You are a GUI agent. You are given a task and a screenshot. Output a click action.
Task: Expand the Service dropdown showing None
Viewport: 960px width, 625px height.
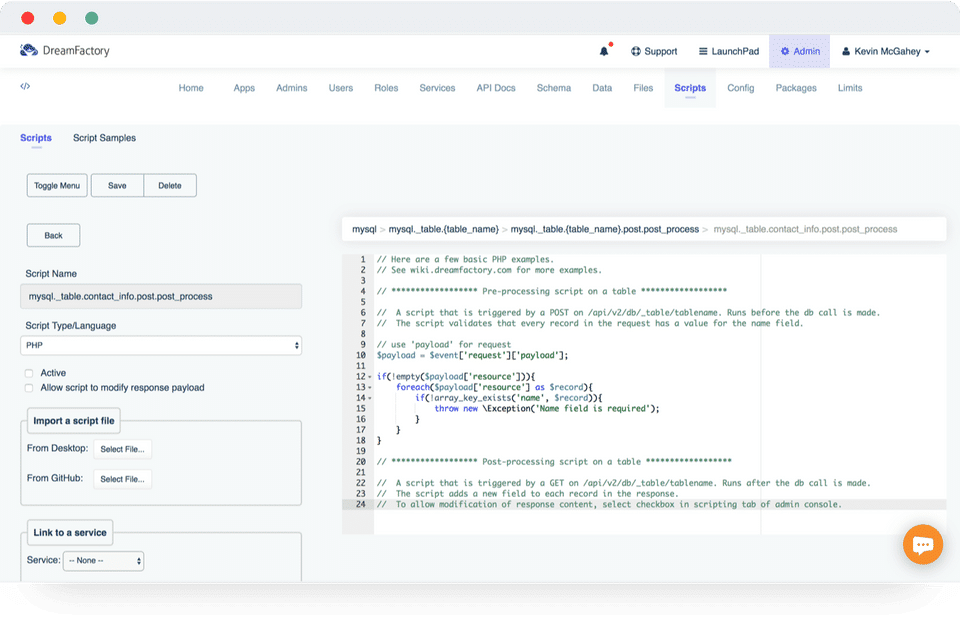click(103, 561)
